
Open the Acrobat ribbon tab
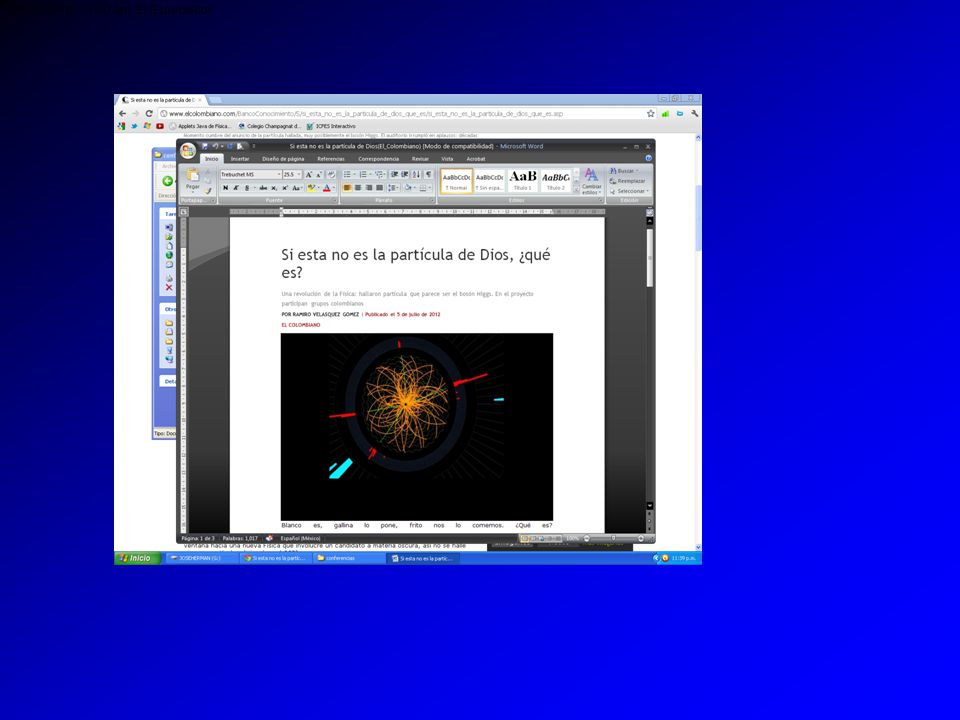(476, 159)
